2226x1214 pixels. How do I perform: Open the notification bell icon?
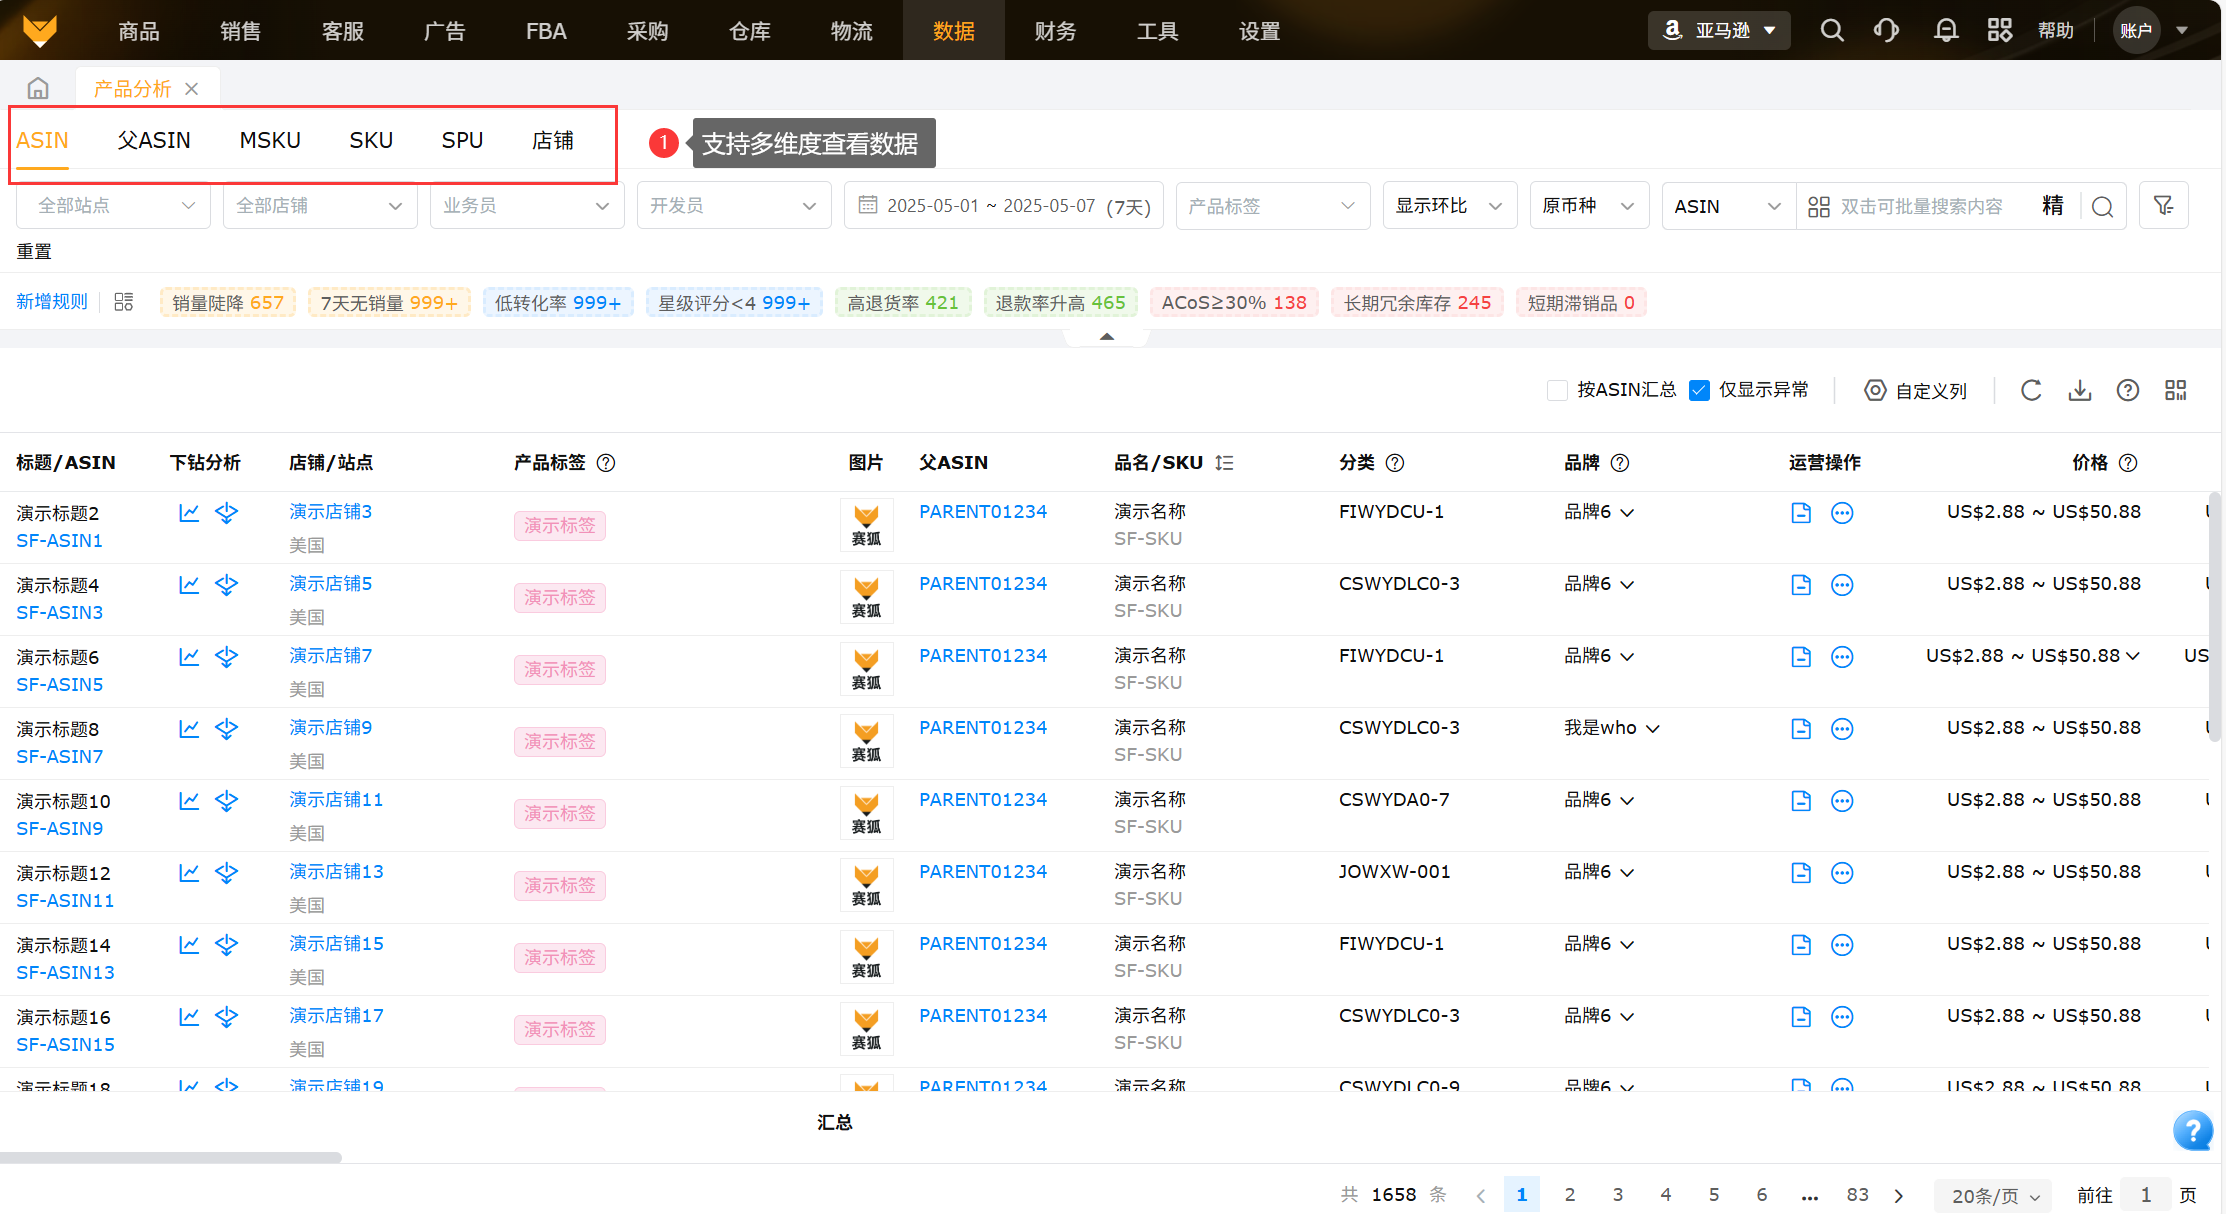click(x=1945, y=31)
